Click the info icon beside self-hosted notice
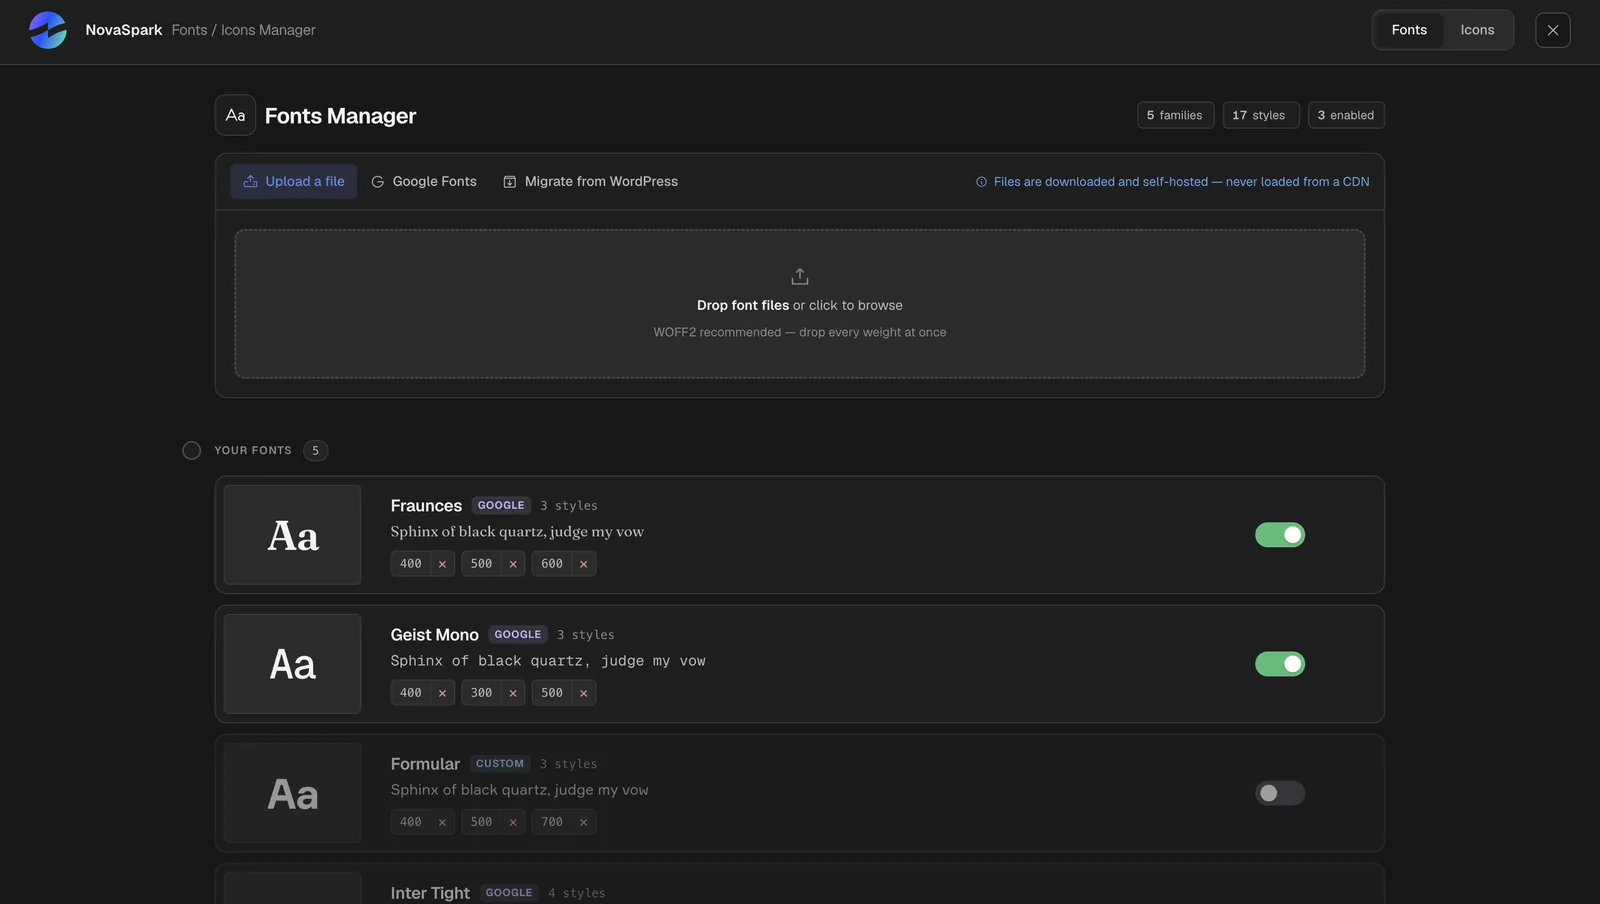This screenshot has width=1600, height=904. [x=981, y=182]
